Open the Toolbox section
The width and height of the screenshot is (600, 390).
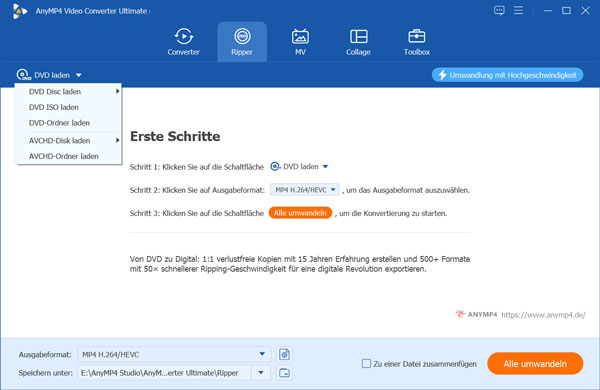pos(416,42)
